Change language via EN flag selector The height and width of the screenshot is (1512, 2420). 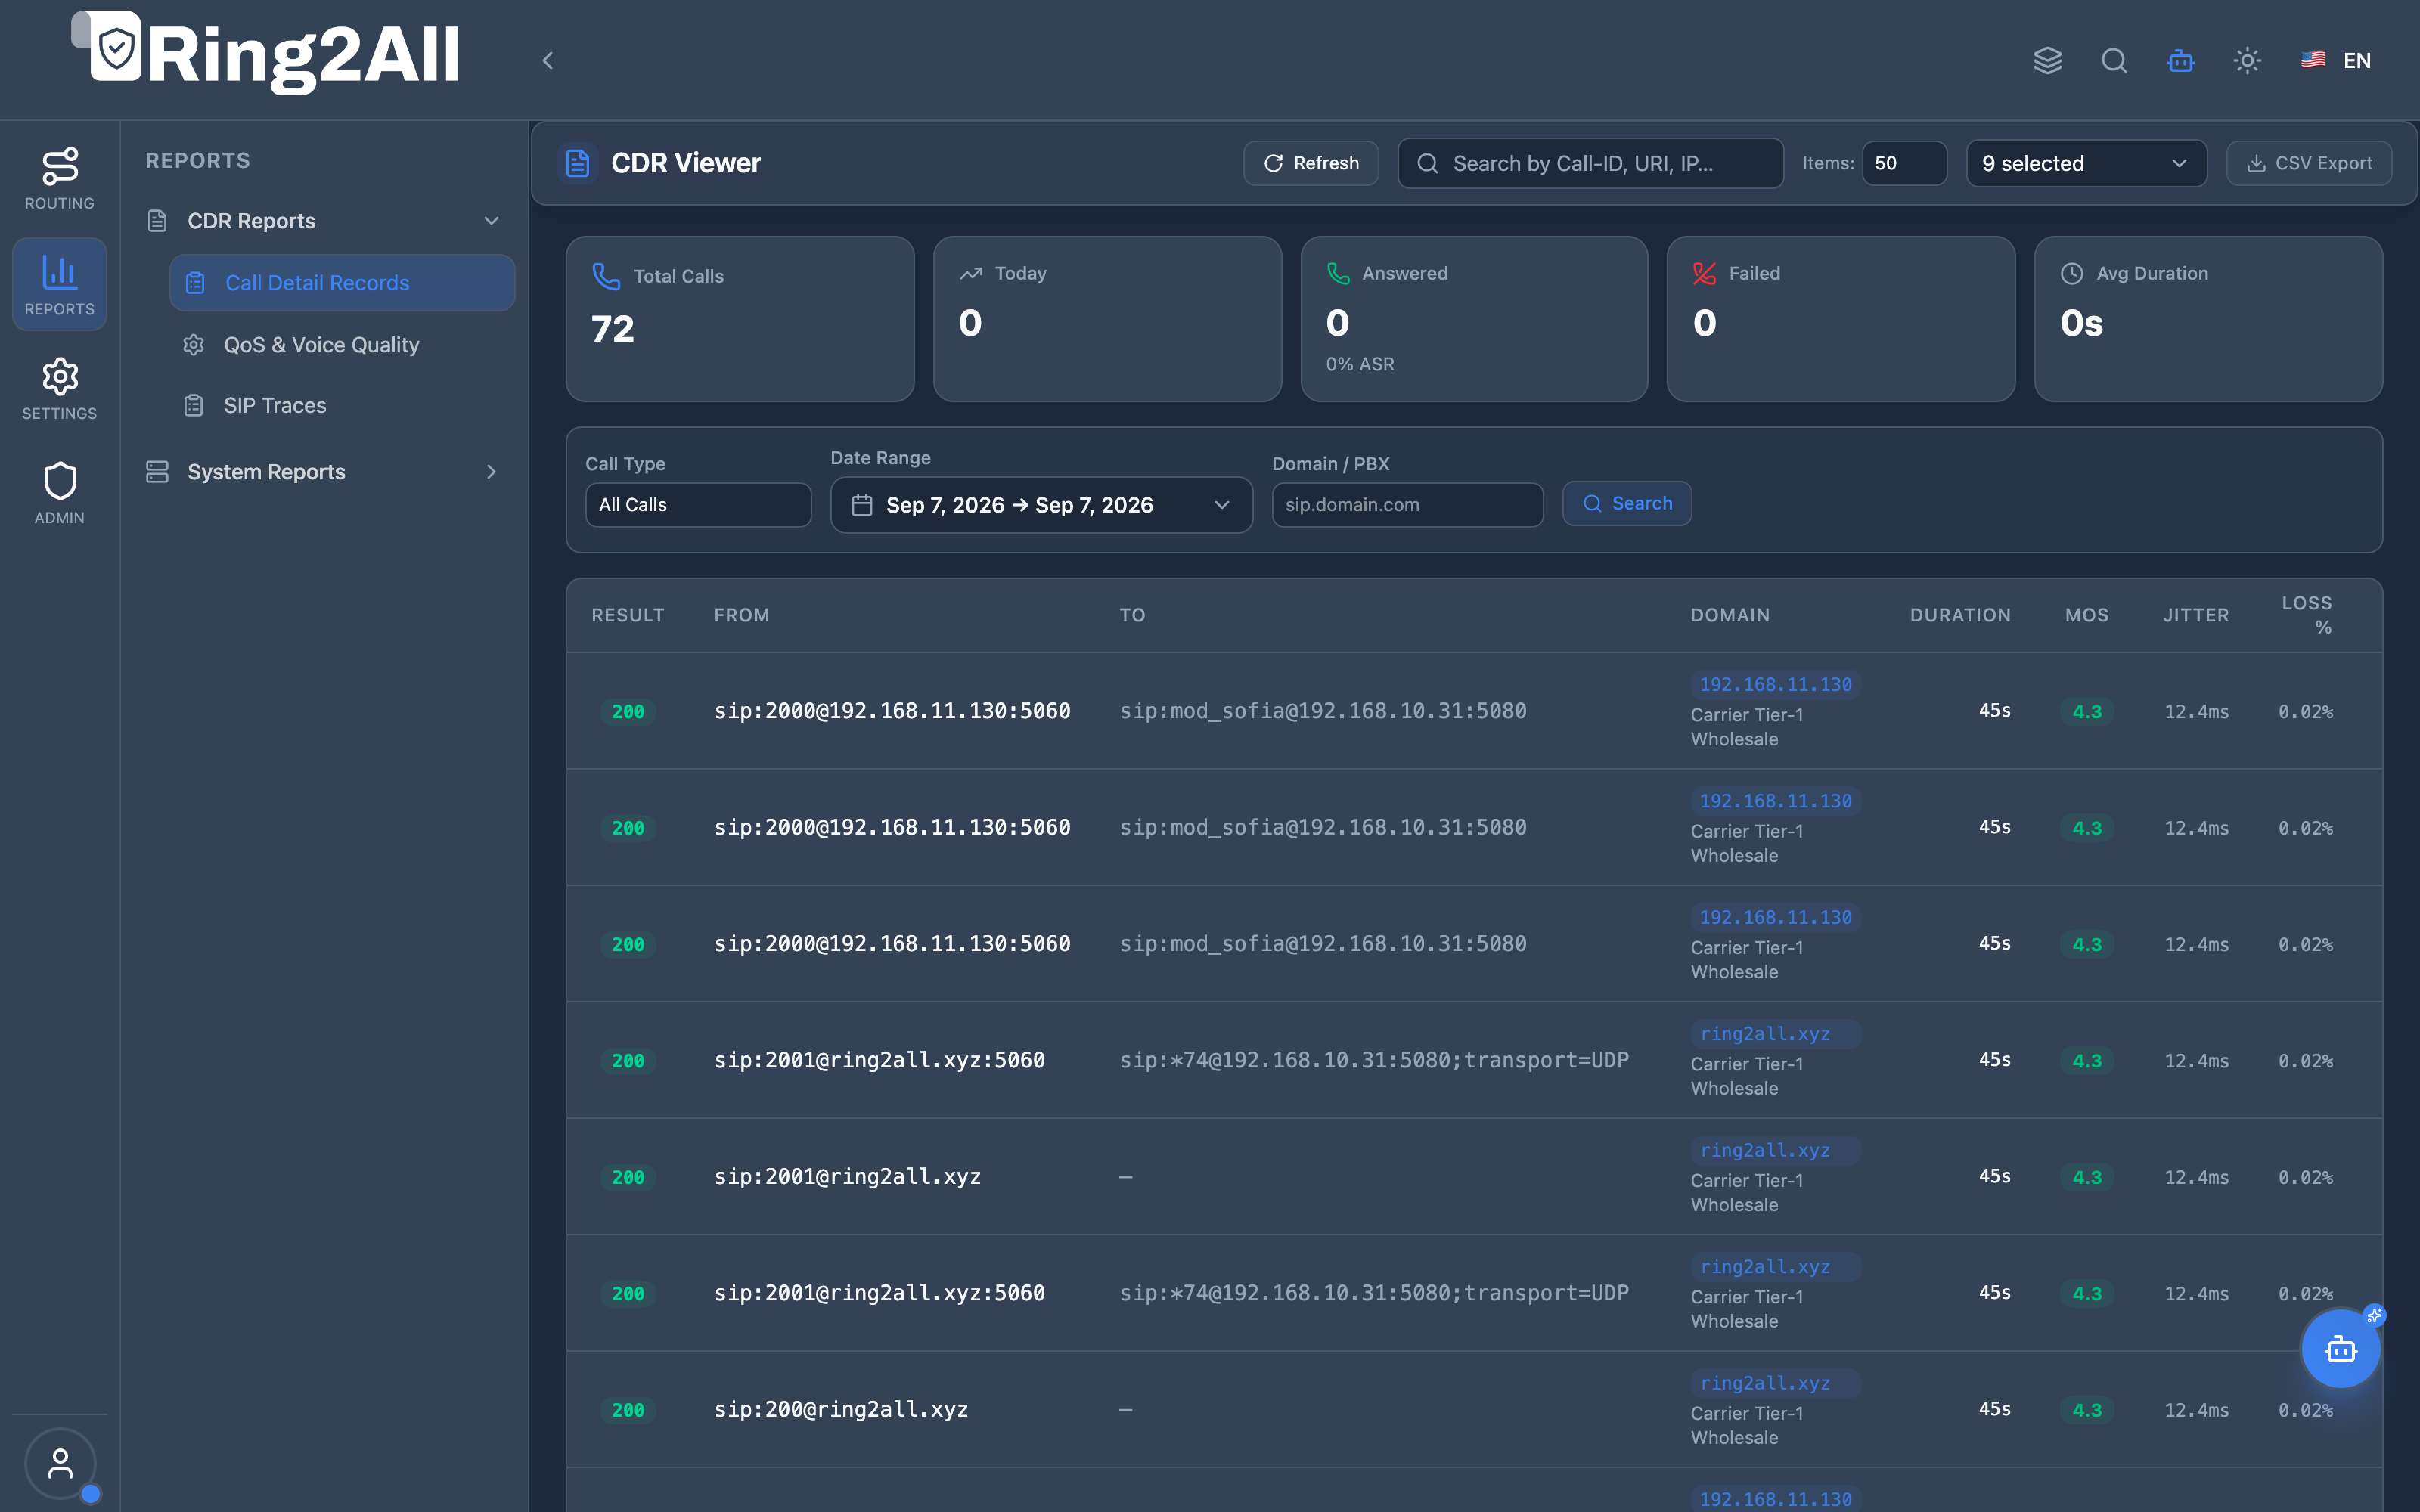click(x=2336, y=60)
